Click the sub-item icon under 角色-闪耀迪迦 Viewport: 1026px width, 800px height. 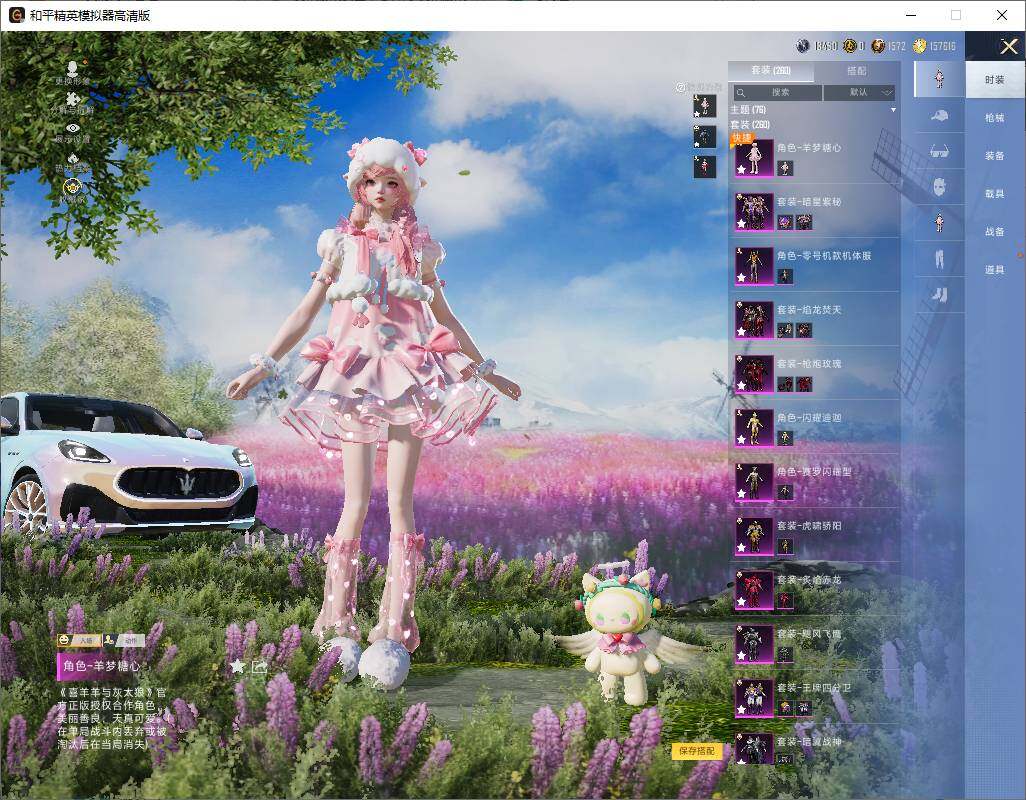coord(785,438)
